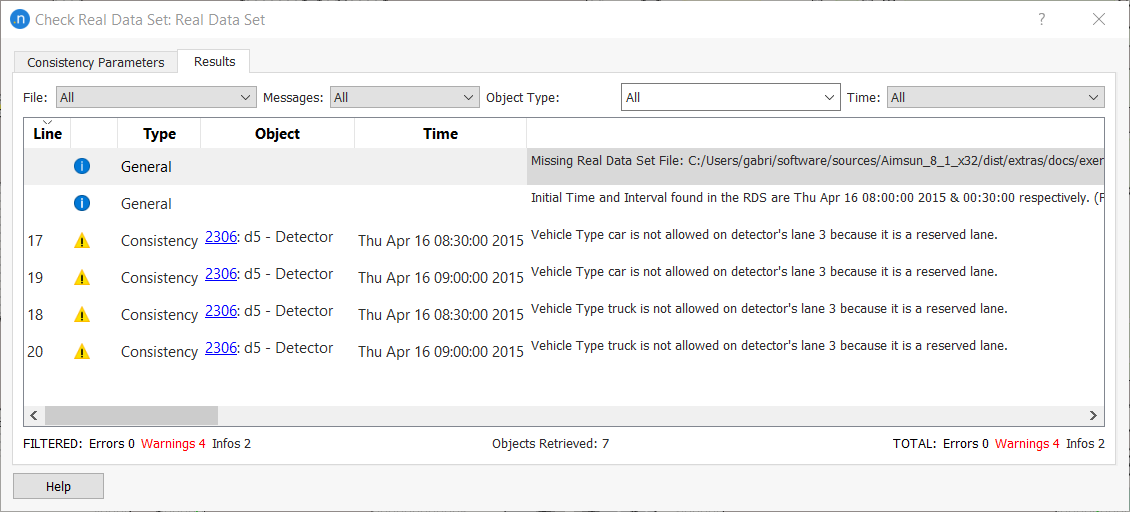
Task: Sort by the Line column header
Action: [x=48, y=133]
